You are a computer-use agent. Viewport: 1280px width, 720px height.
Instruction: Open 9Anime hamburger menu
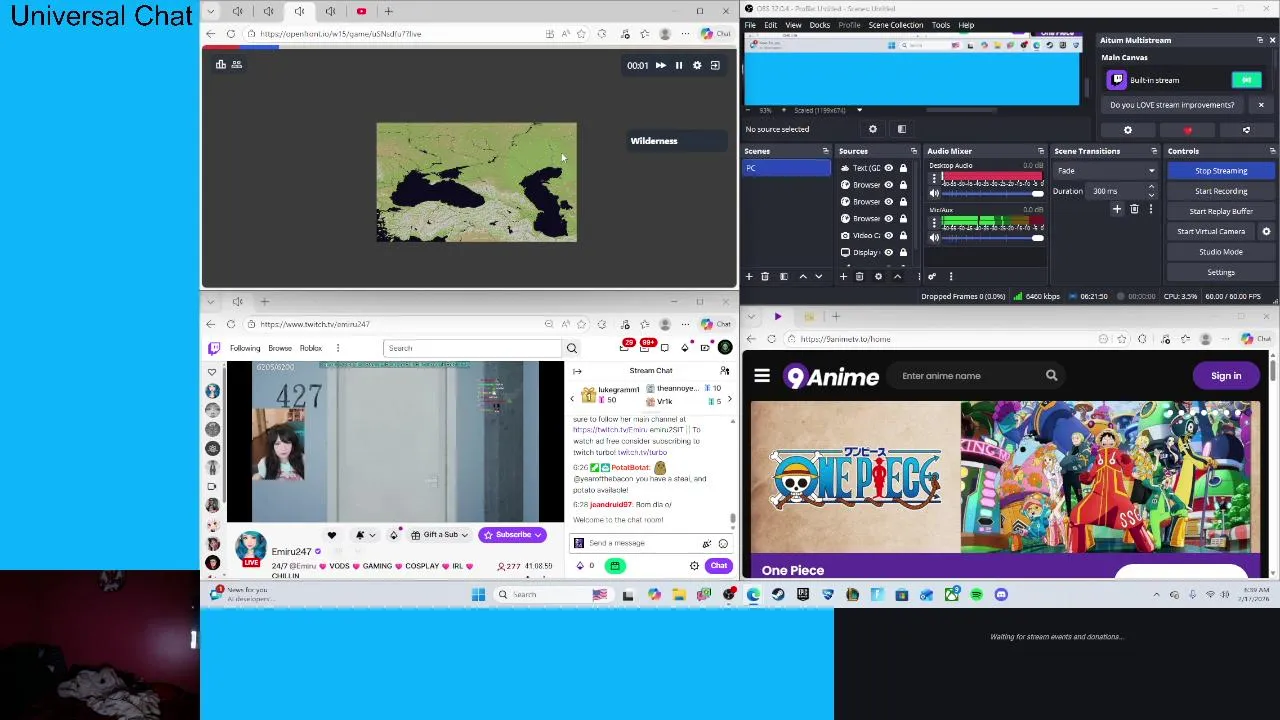[x=762, y=376]
